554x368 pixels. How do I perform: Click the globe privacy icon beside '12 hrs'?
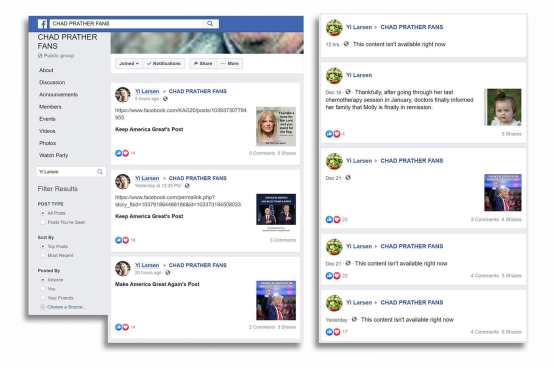[x=346, y=44]
